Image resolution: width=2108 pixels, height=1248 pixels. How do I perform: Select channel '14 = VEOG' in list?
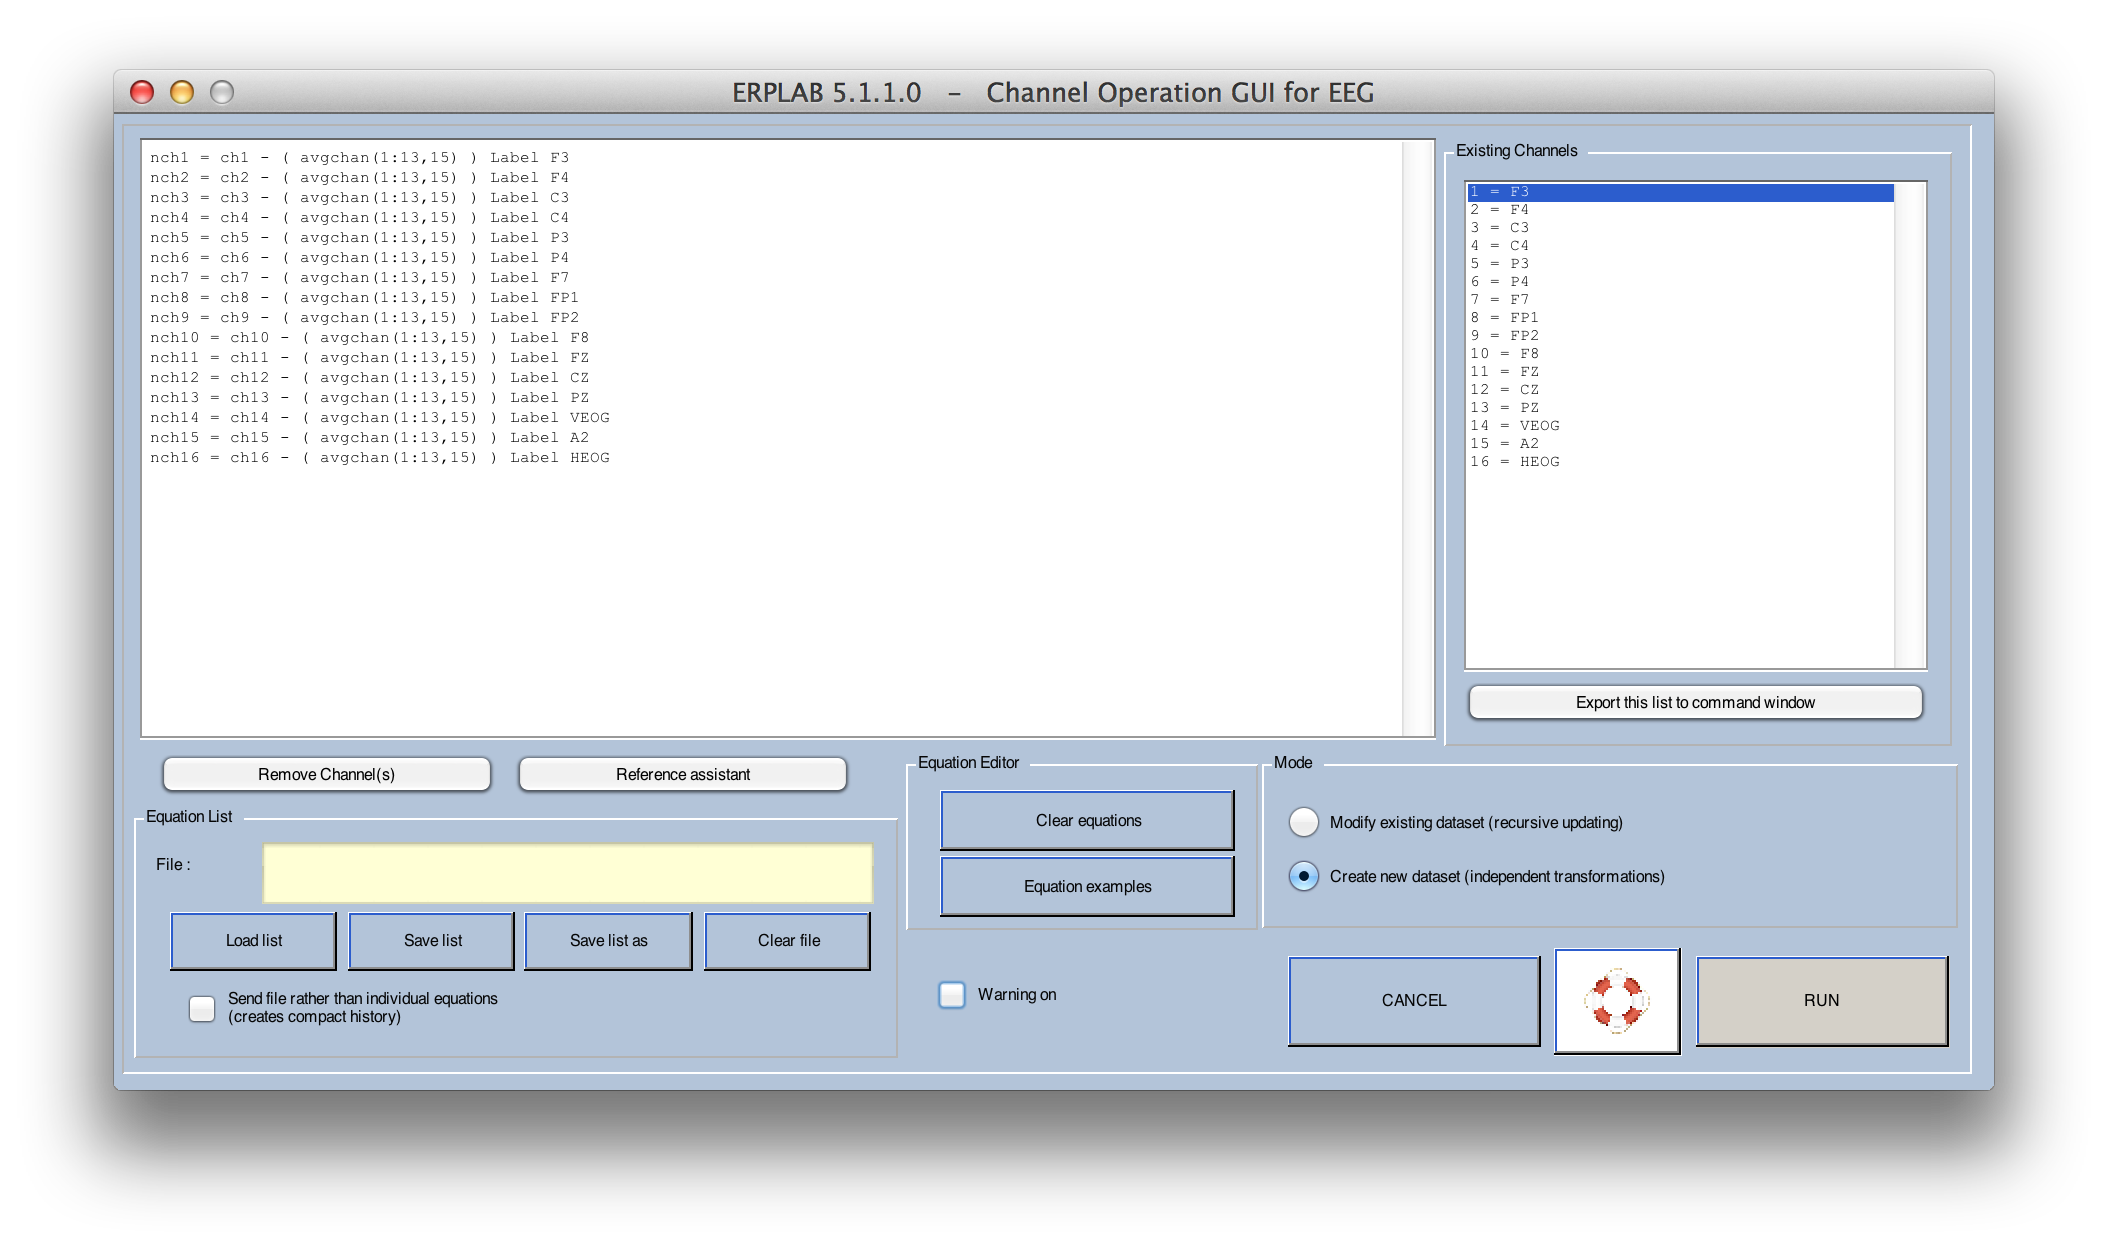click(x=1680, y=426)
